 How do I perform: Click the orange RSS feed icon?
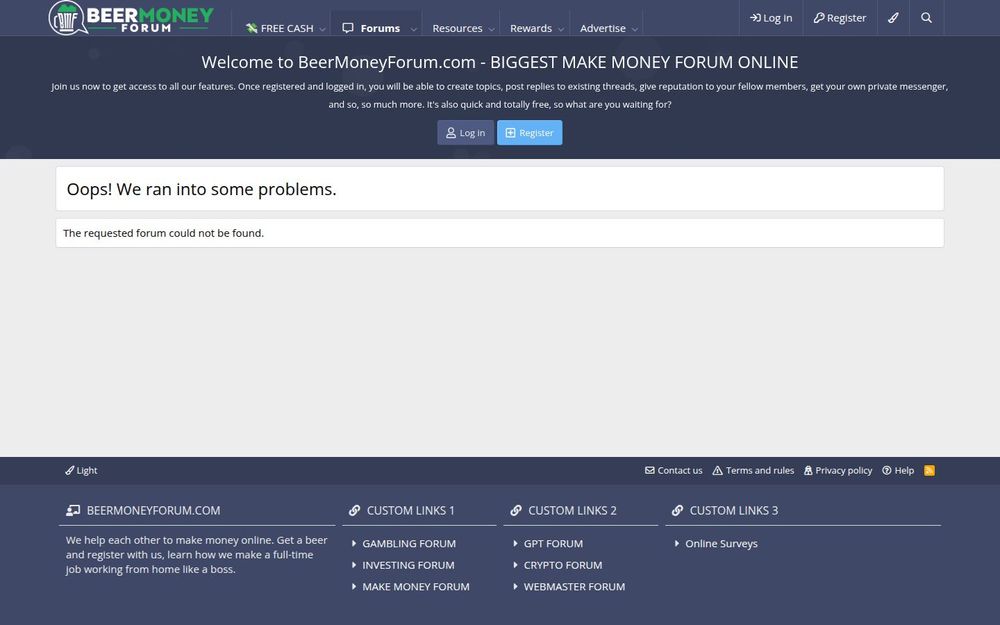pos(930,471)
